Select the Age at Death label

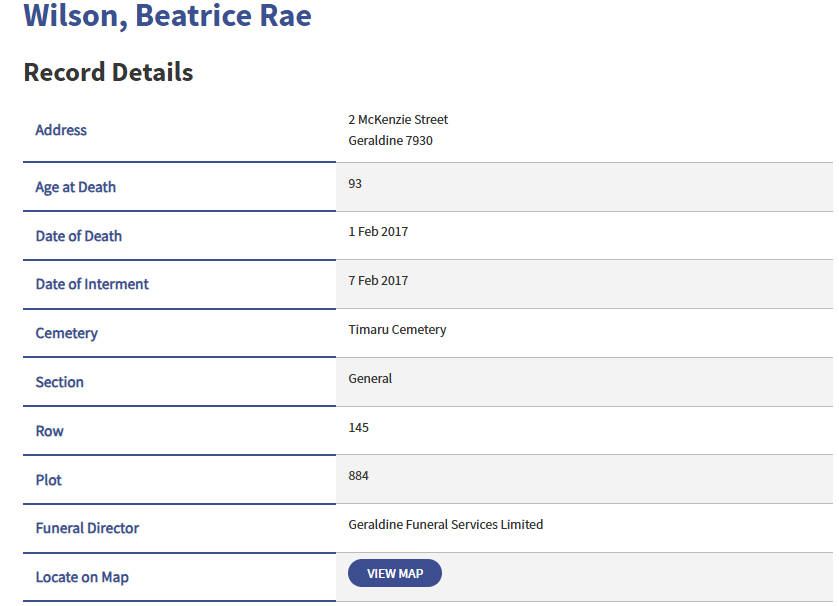(x=75, y=187)
